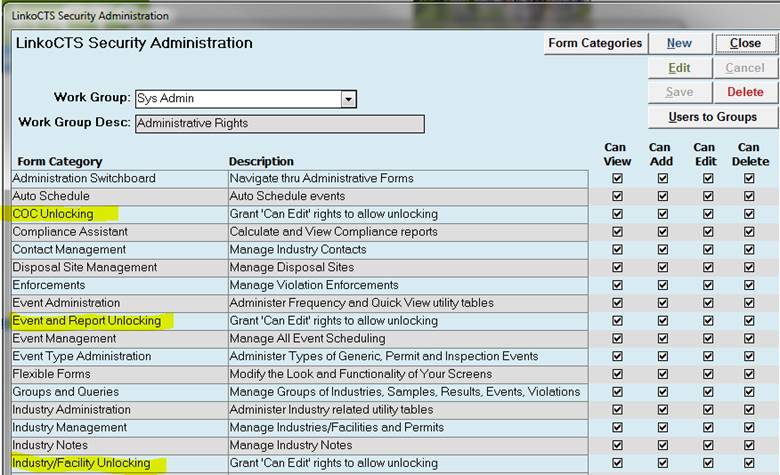Viewport: 780px width, 475px height.
Task: Toggle Can Add for Auto Schedule
Action: point(663,196)
